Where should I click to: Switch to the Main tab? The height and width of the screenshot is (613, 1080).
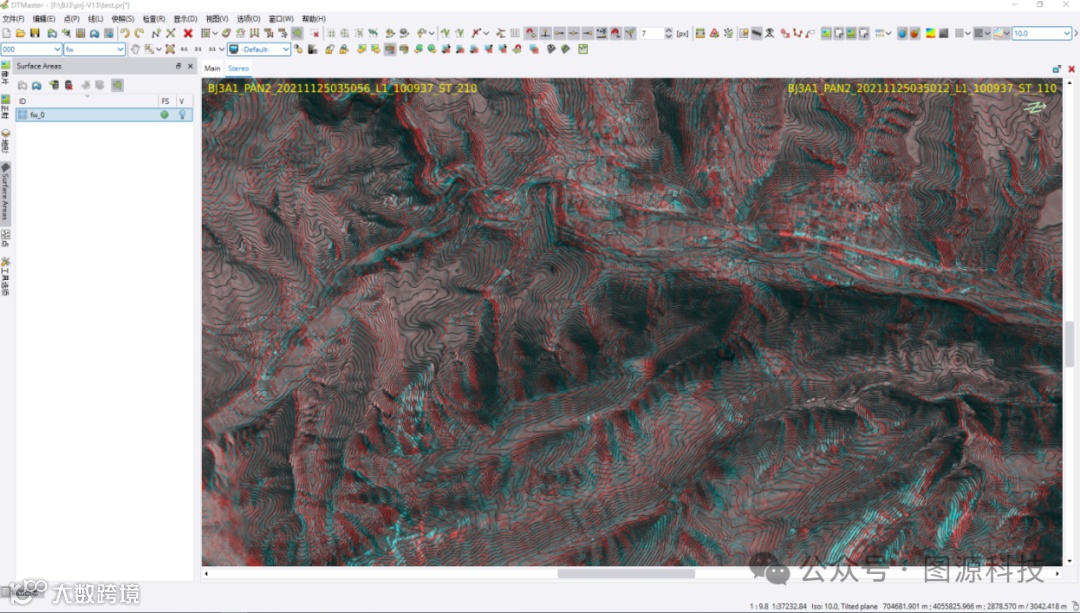212,68
